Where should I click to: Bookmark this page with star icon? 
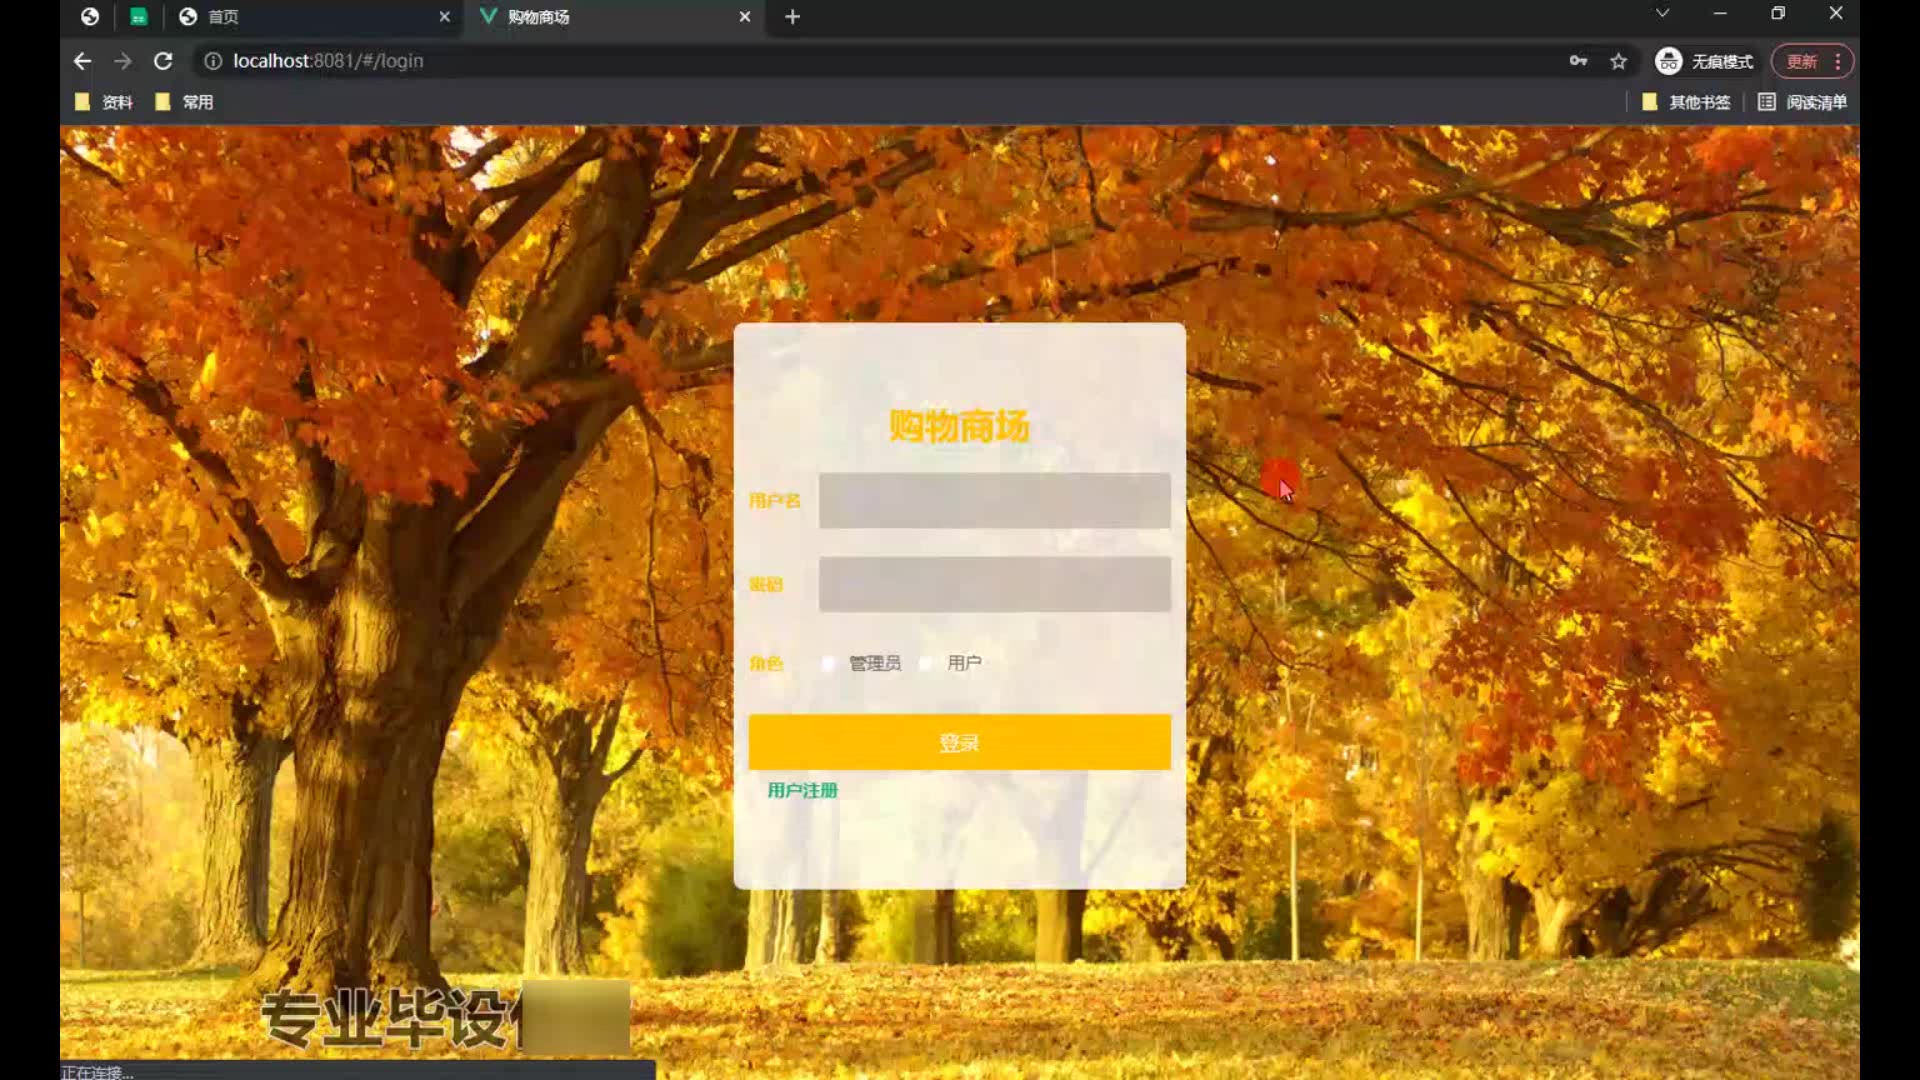coord(1619,61)
